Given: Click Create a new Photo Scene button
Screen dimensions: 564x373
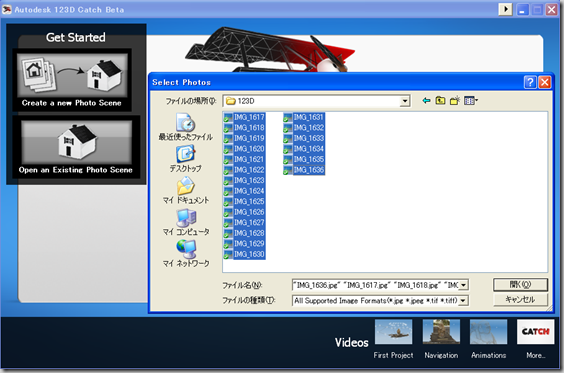Looking at the screenshot, I should click(x=72, y=80).
